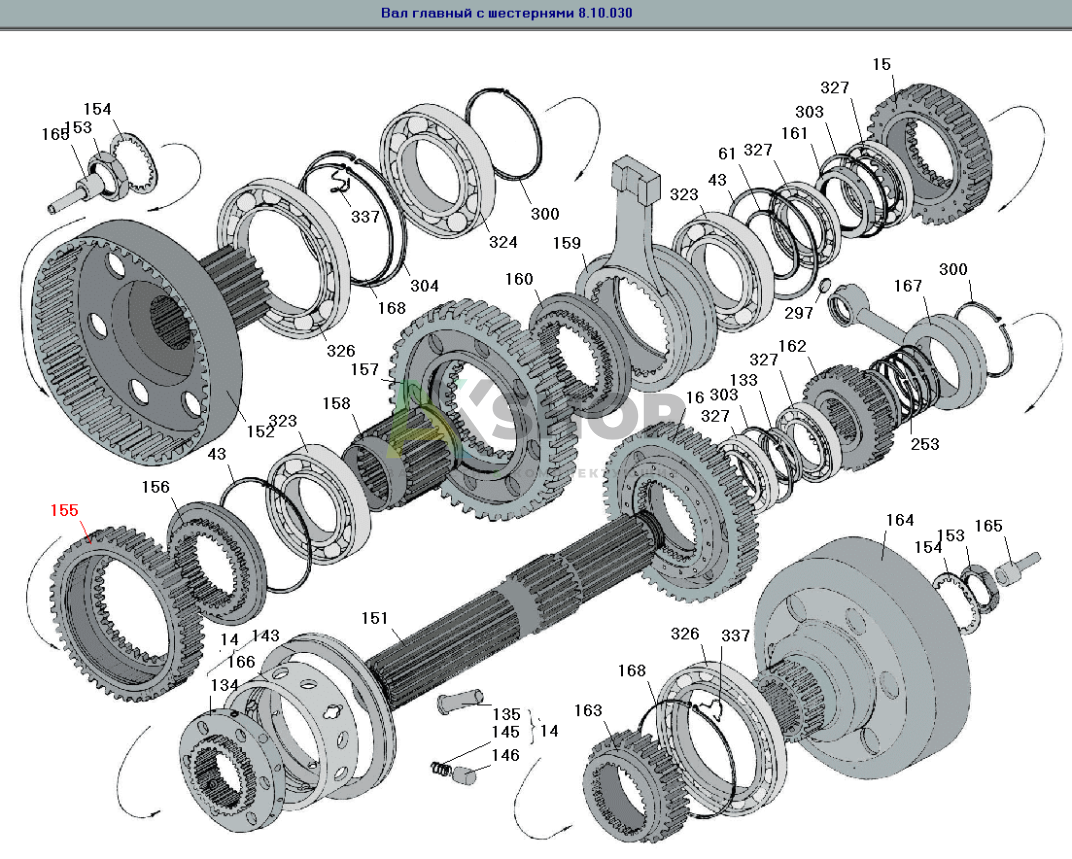Viewport: 1072px width, 859px height.
Task: Select part label 152 on ring gear
Action: [260, 432]
